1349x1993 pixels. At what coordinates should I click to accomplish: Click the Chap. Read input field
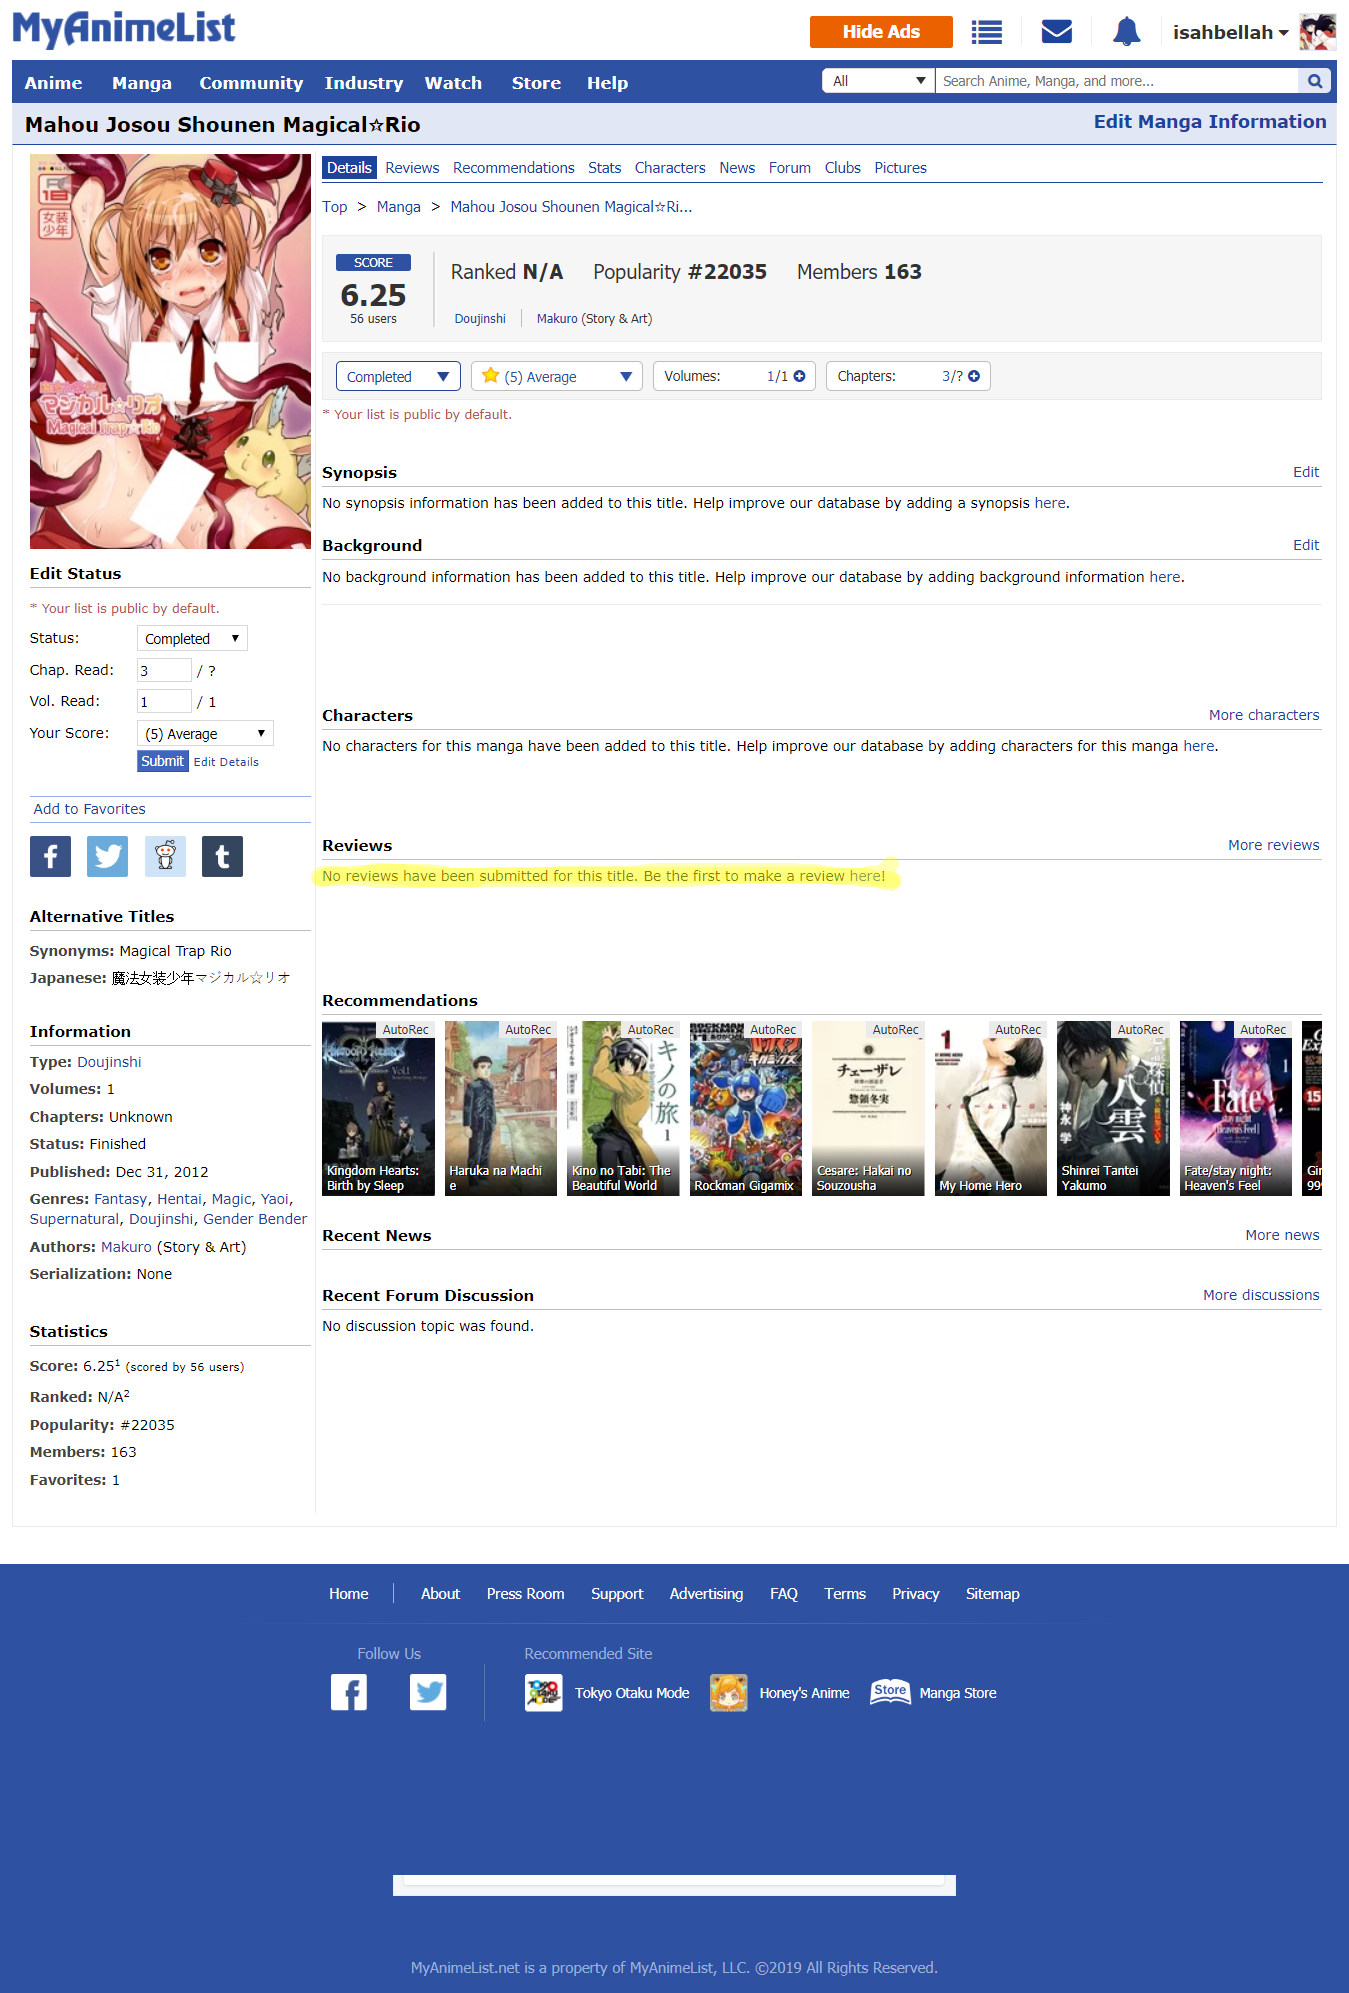click(164, 671)
